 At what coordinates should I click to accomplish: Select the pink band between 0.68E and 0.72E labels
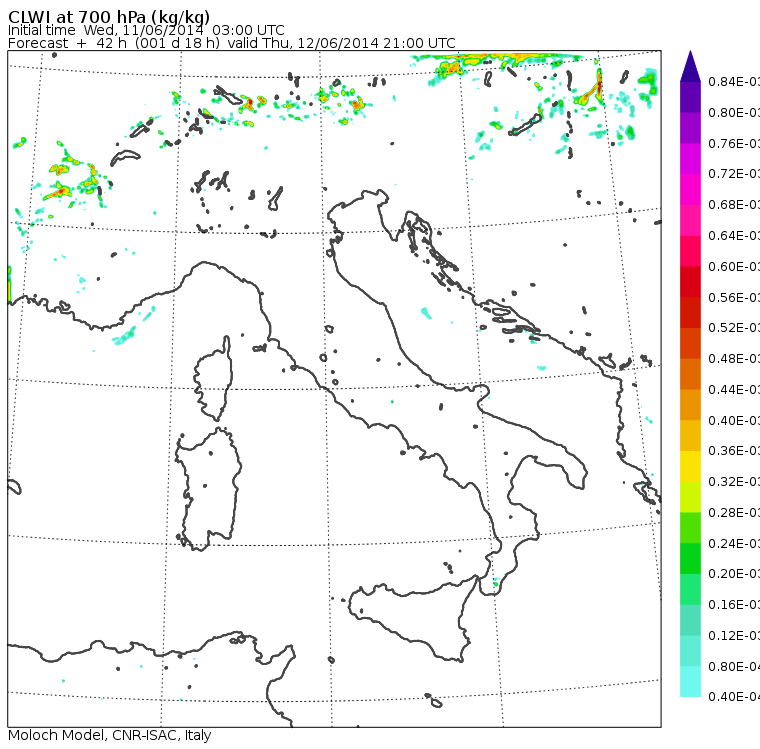click(x=690, y=190)
